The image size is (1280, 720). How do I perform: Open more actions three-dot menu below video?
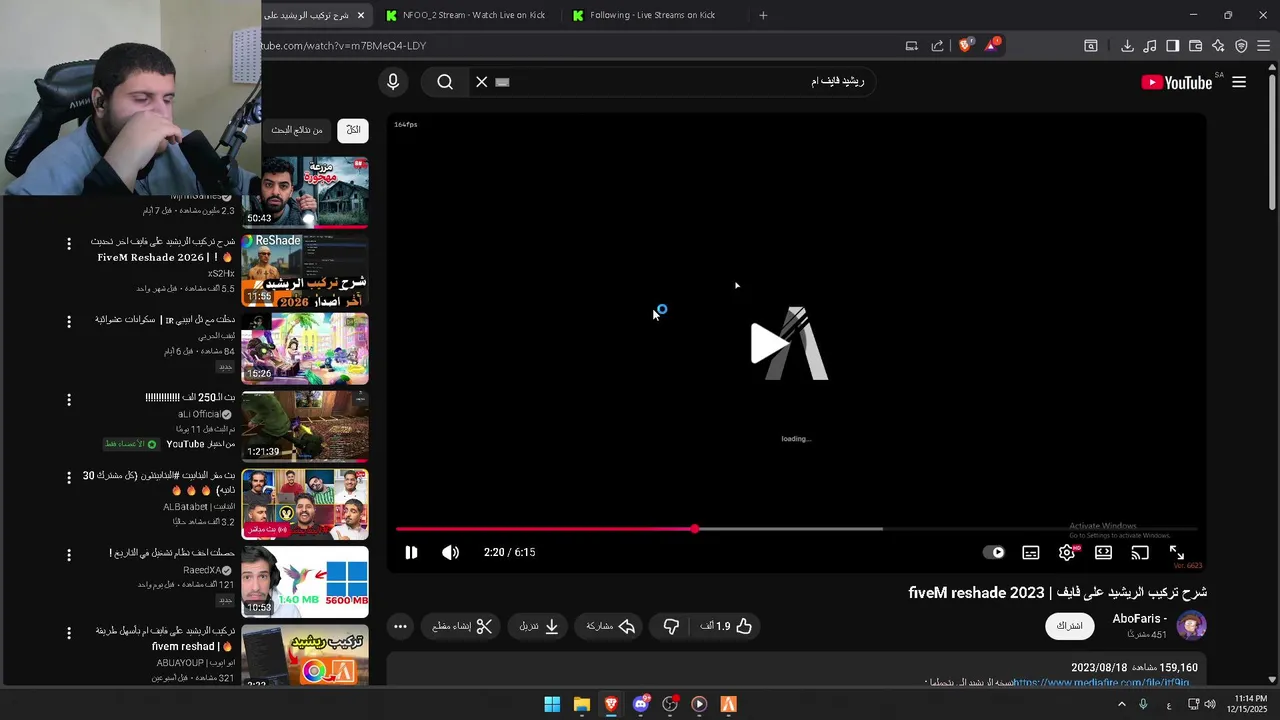[400, 626]
